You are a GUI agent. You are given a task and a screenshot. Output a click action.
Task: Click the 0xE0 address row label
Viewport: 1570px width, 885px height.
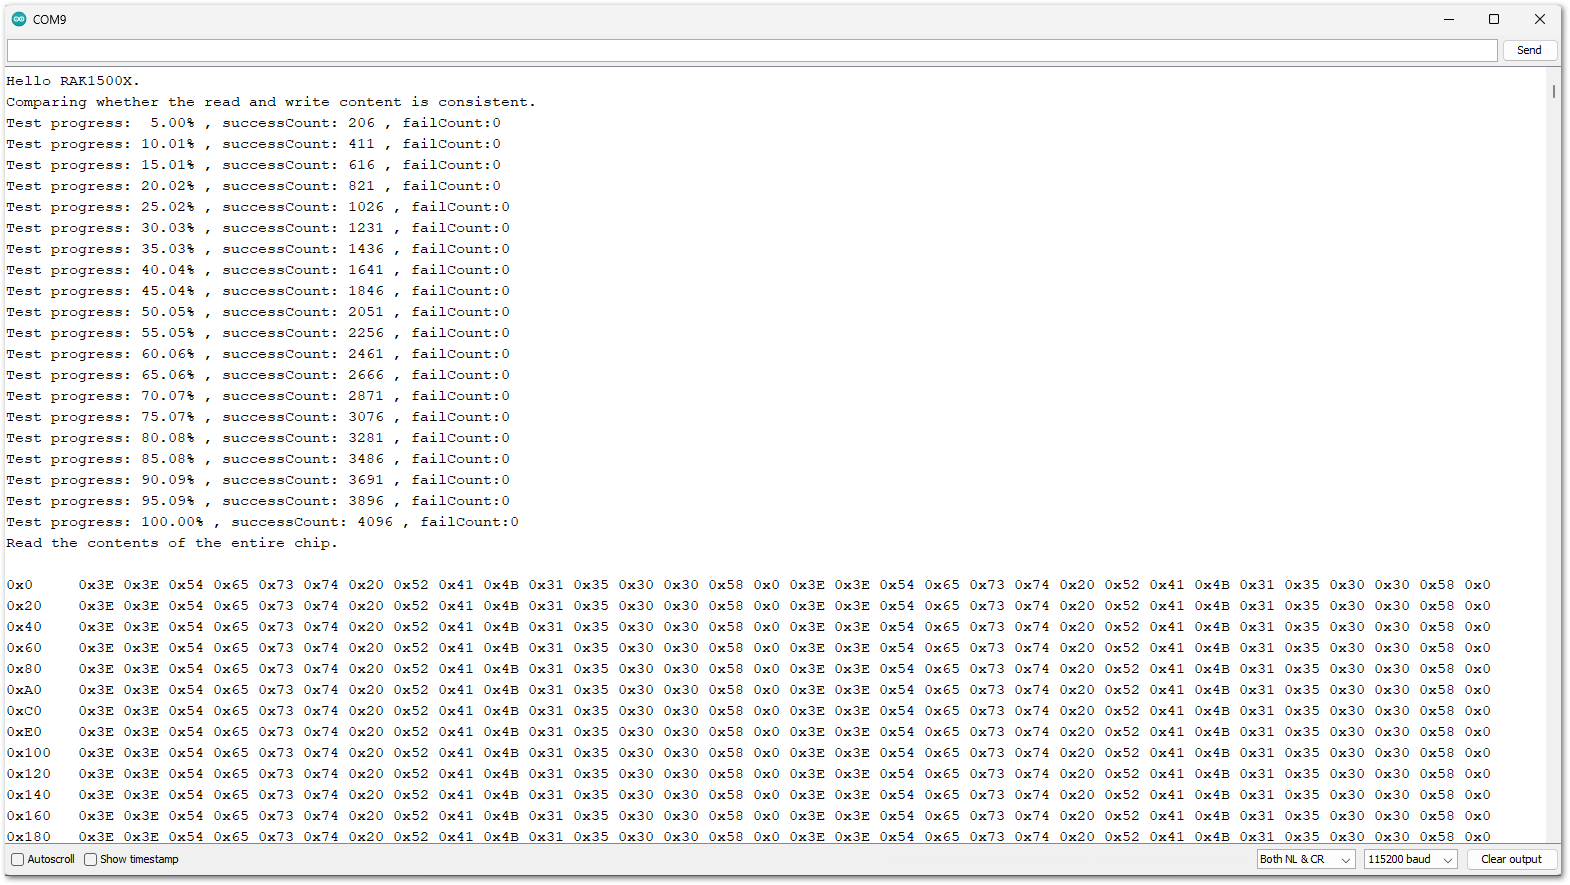tap(24, 732)
